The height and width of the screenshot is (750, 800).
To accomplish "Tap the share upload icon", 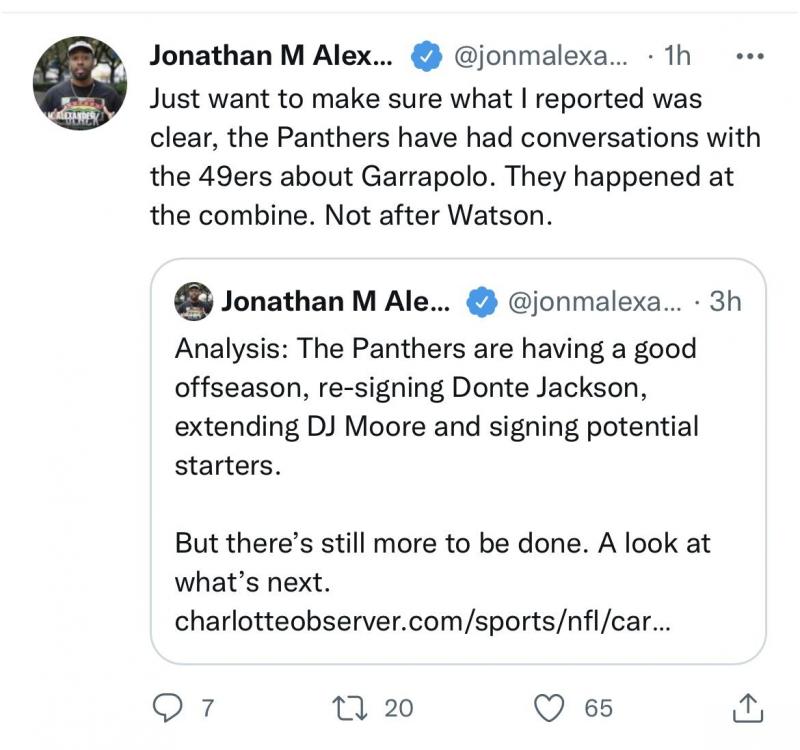I will (747, 707).
